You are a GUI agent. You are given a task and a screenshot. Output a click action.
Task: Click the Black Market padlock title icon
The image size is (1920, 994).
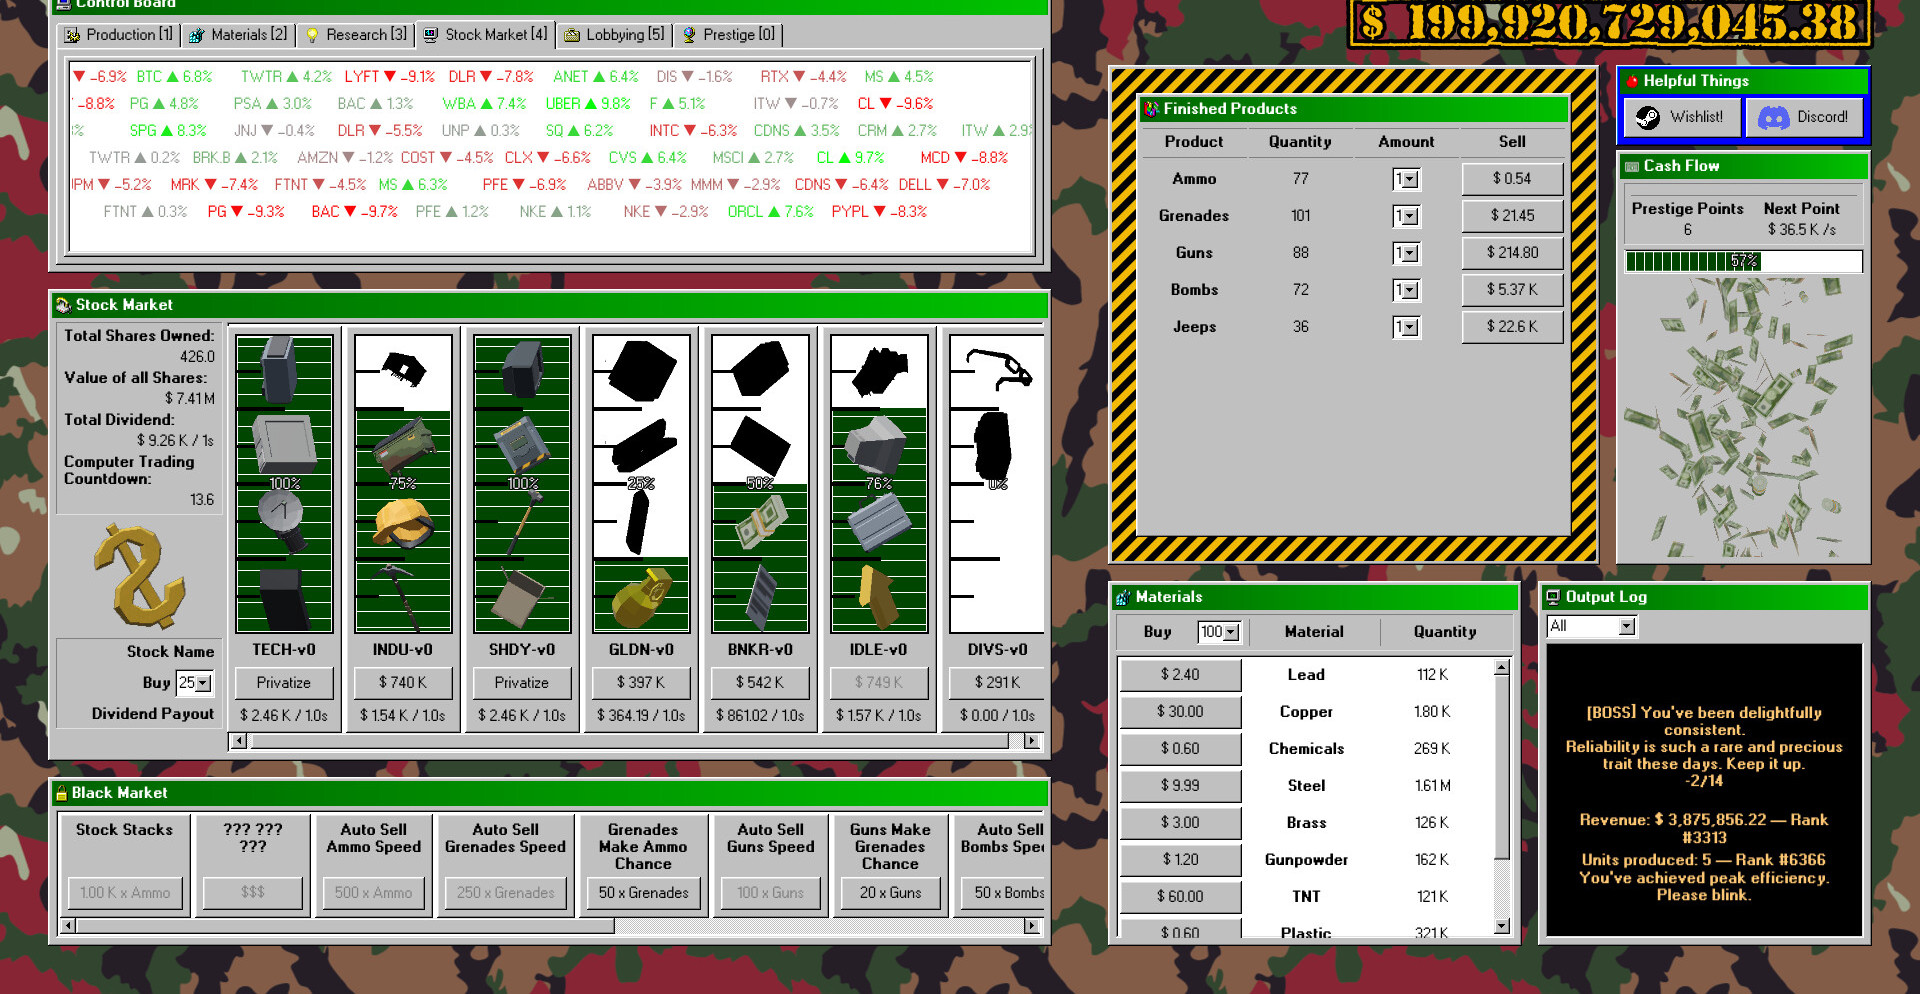tap(61, 793)
